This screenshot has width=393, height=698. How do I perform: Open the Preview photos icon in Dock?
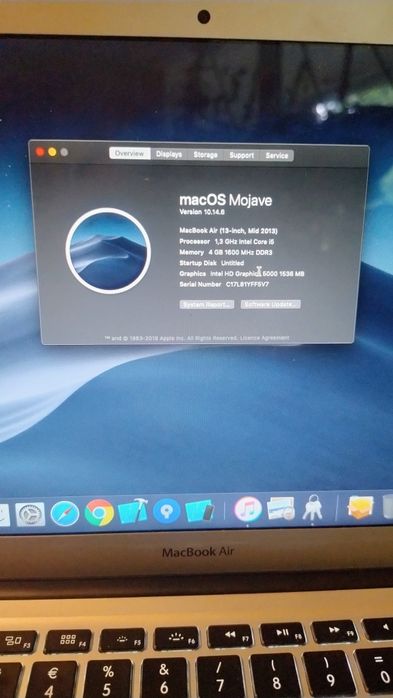pyautogui.click(x=281, y=508)
